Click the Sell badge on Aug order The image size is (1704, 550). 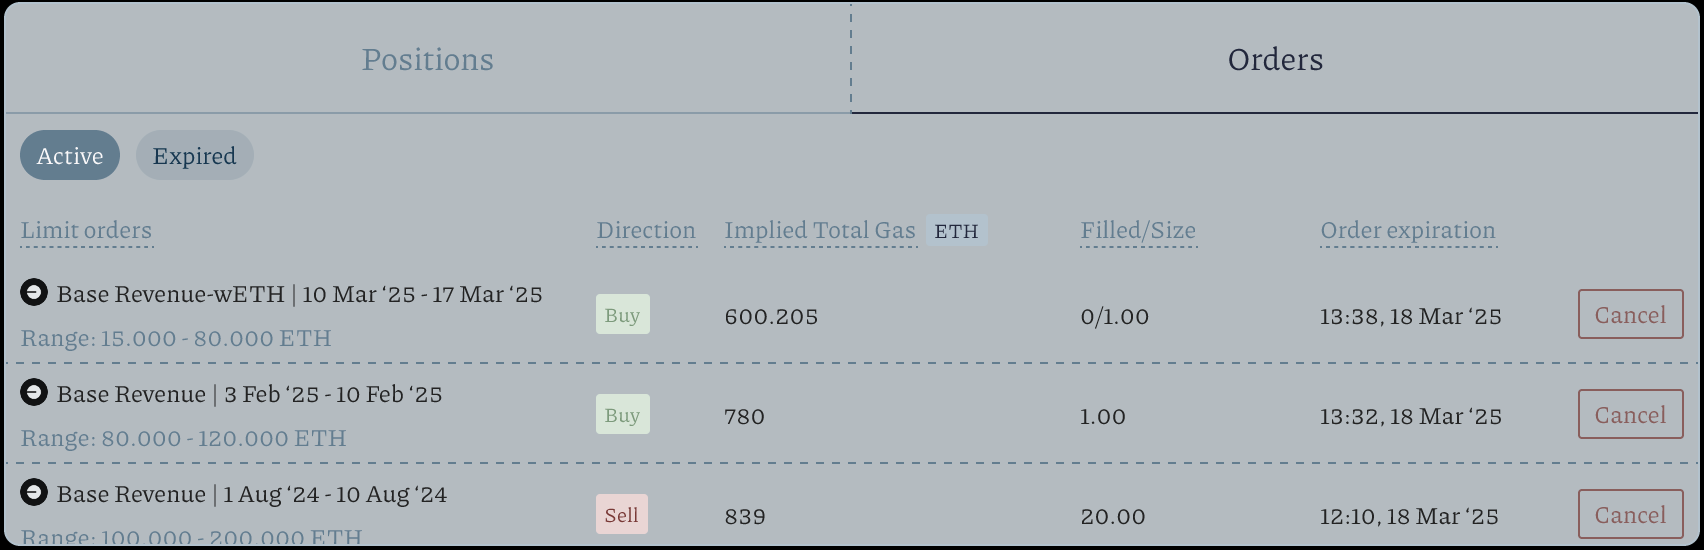click(621, 515)
